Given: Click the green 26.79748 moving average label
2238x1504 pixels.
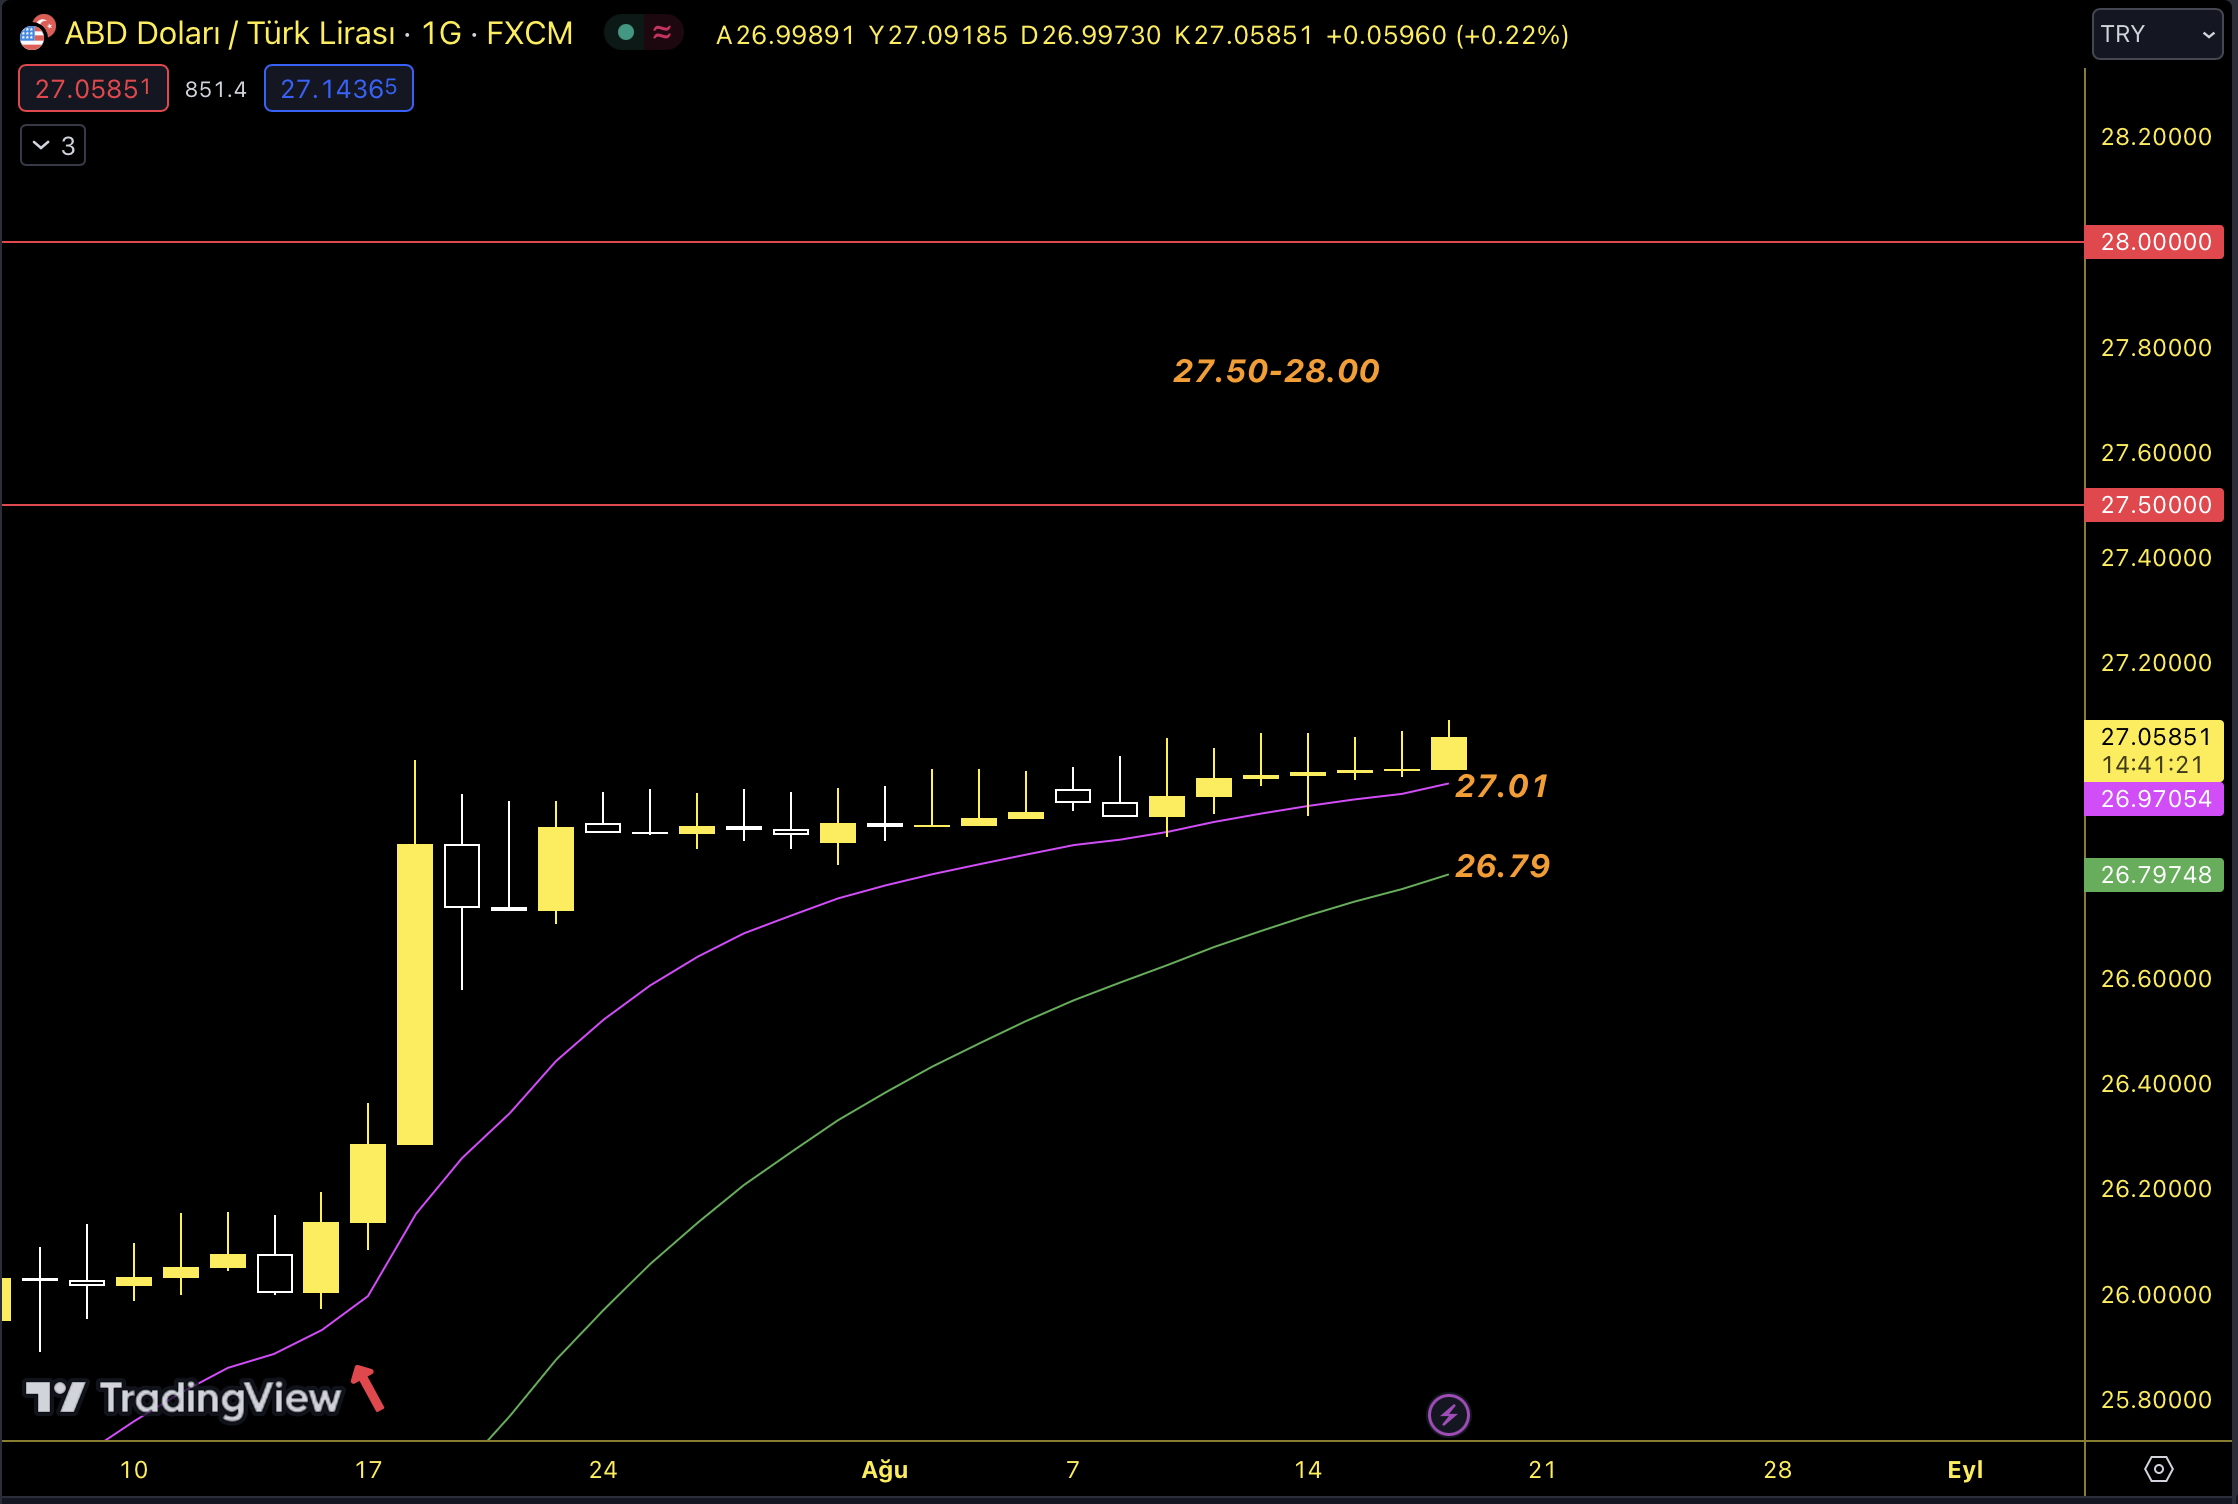Looking at the screenshot, I should [x=2153, y=875].
